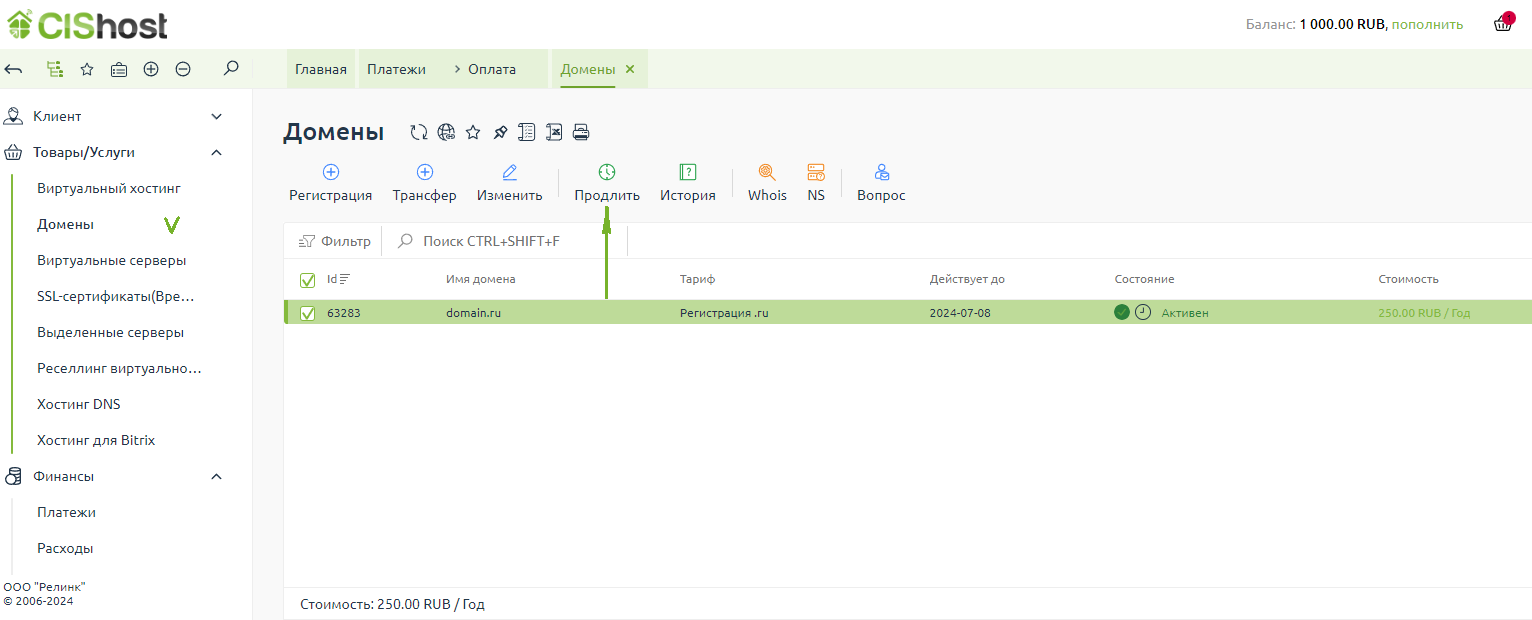Switch to the Платежи tab
The height and width of the screenshot is (620, 1532).
(396, 69)
